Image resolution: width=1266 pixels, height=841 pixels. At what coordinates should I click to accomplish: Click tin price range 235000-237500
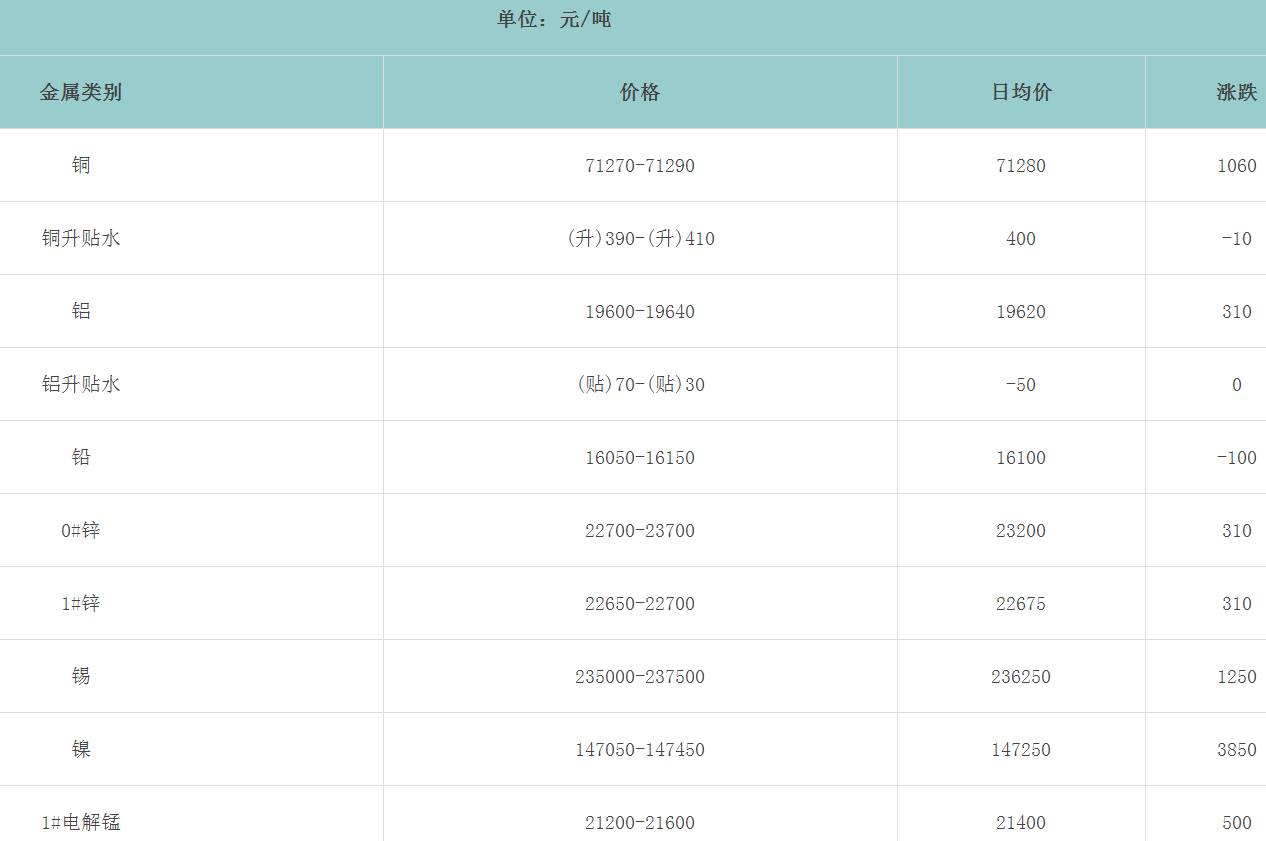(x=640, y=677)
